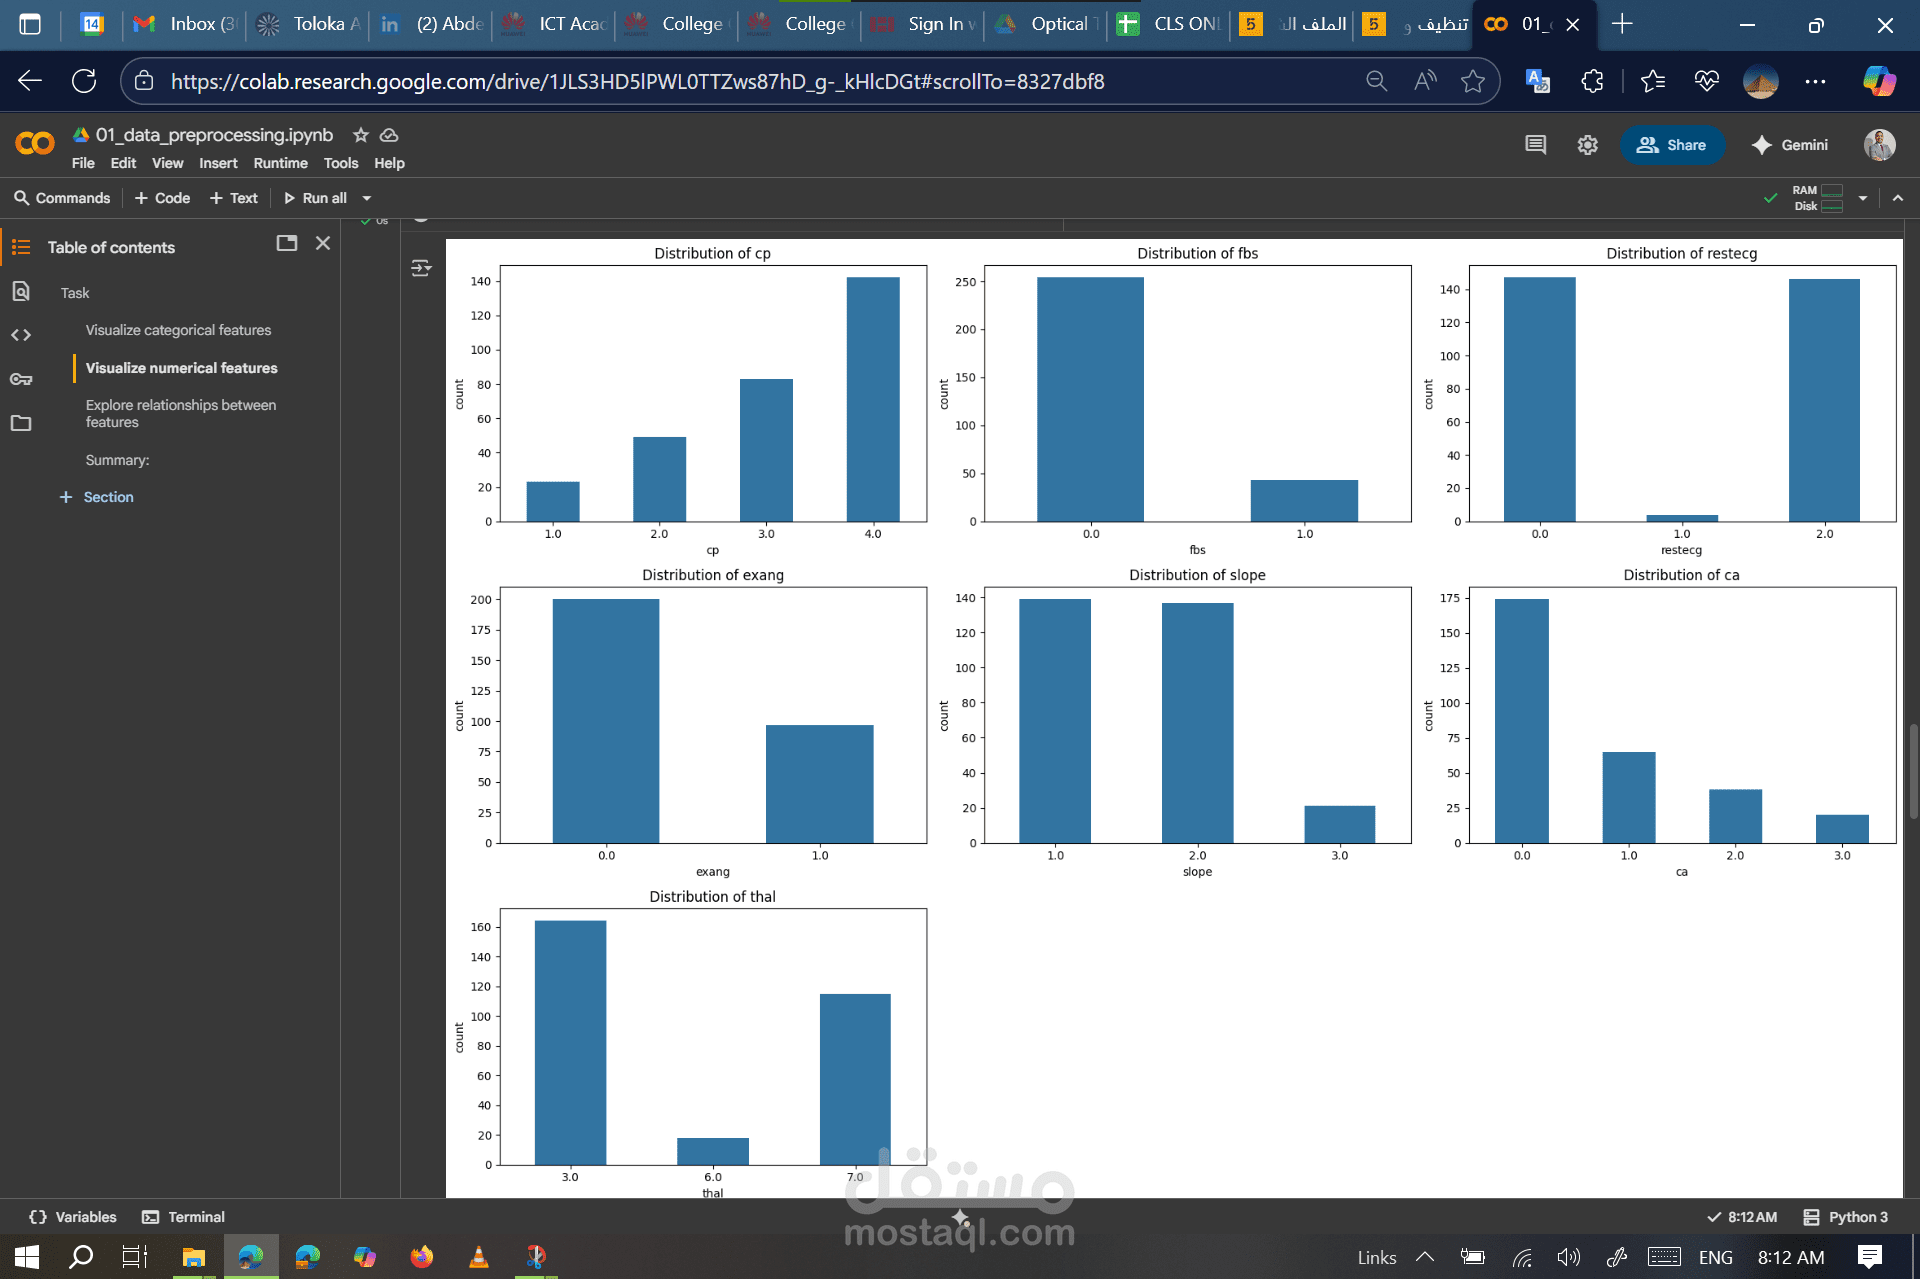Open the RAM Disk resources dropdown
The height and width of the screenshot is (1279, 1920).
pos(1863,198)
